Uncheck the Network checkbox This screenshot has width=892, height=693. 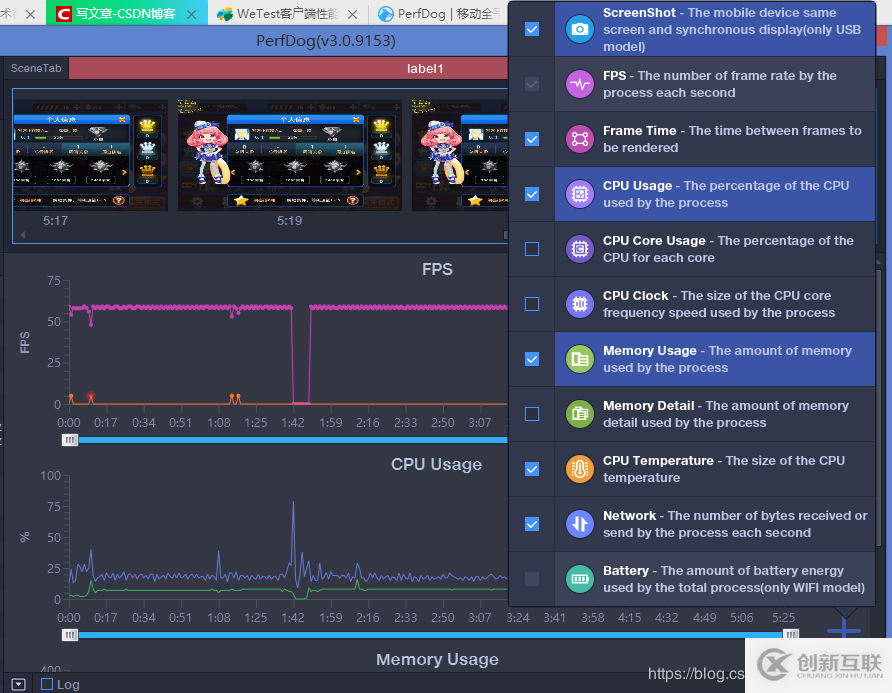[x=532, y=524]
